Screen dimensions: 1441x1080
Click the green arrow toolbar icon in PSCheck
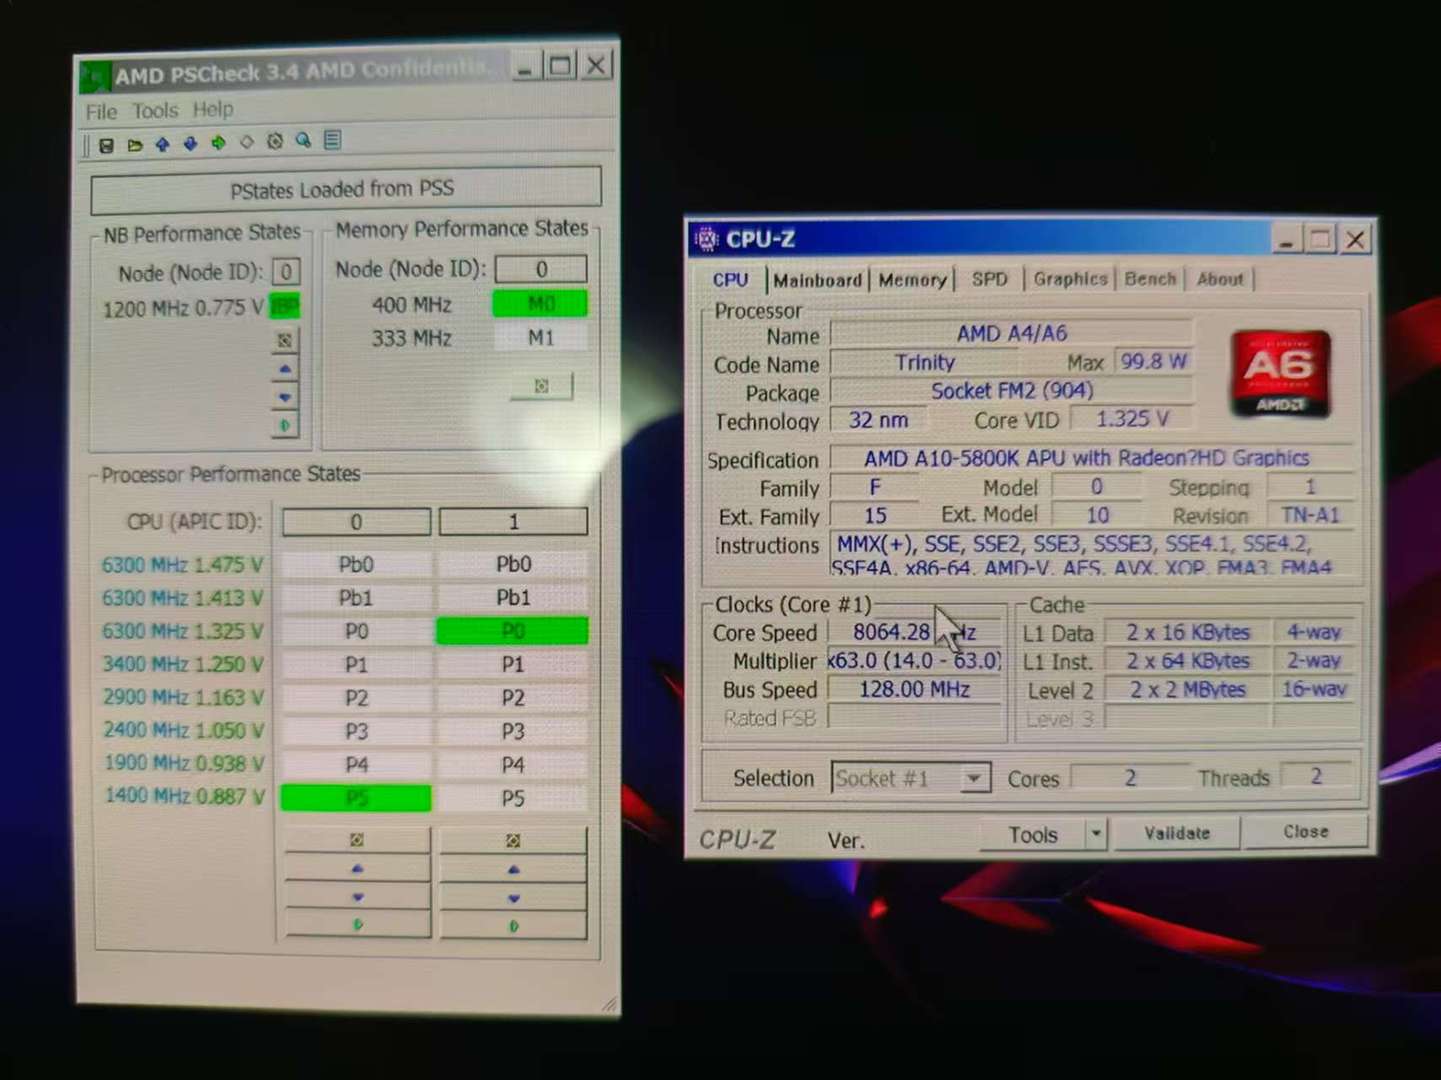(218, 143)
